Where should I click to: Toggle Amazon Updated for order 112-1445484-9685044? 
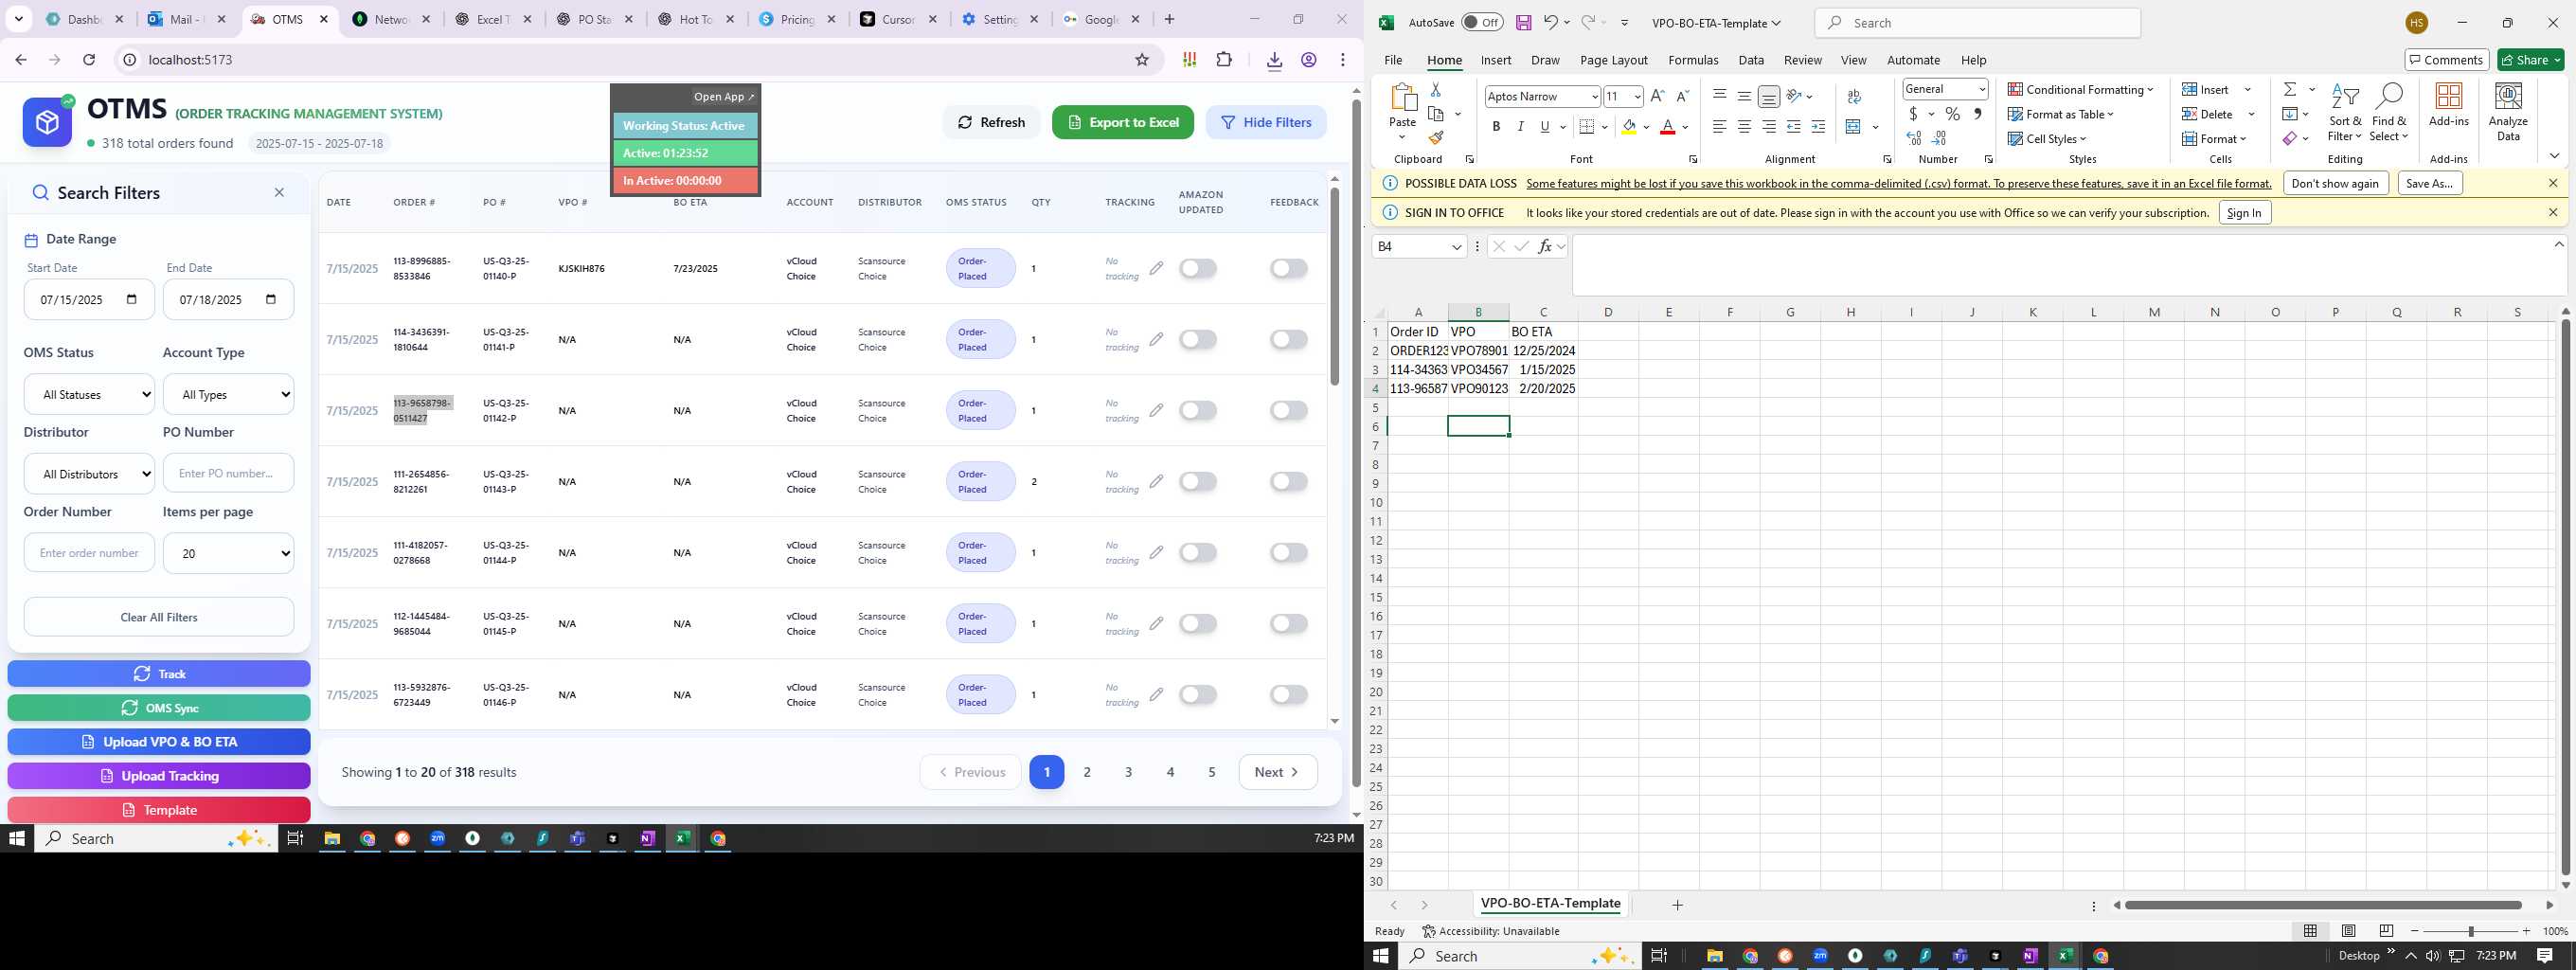pos(1198,623)
